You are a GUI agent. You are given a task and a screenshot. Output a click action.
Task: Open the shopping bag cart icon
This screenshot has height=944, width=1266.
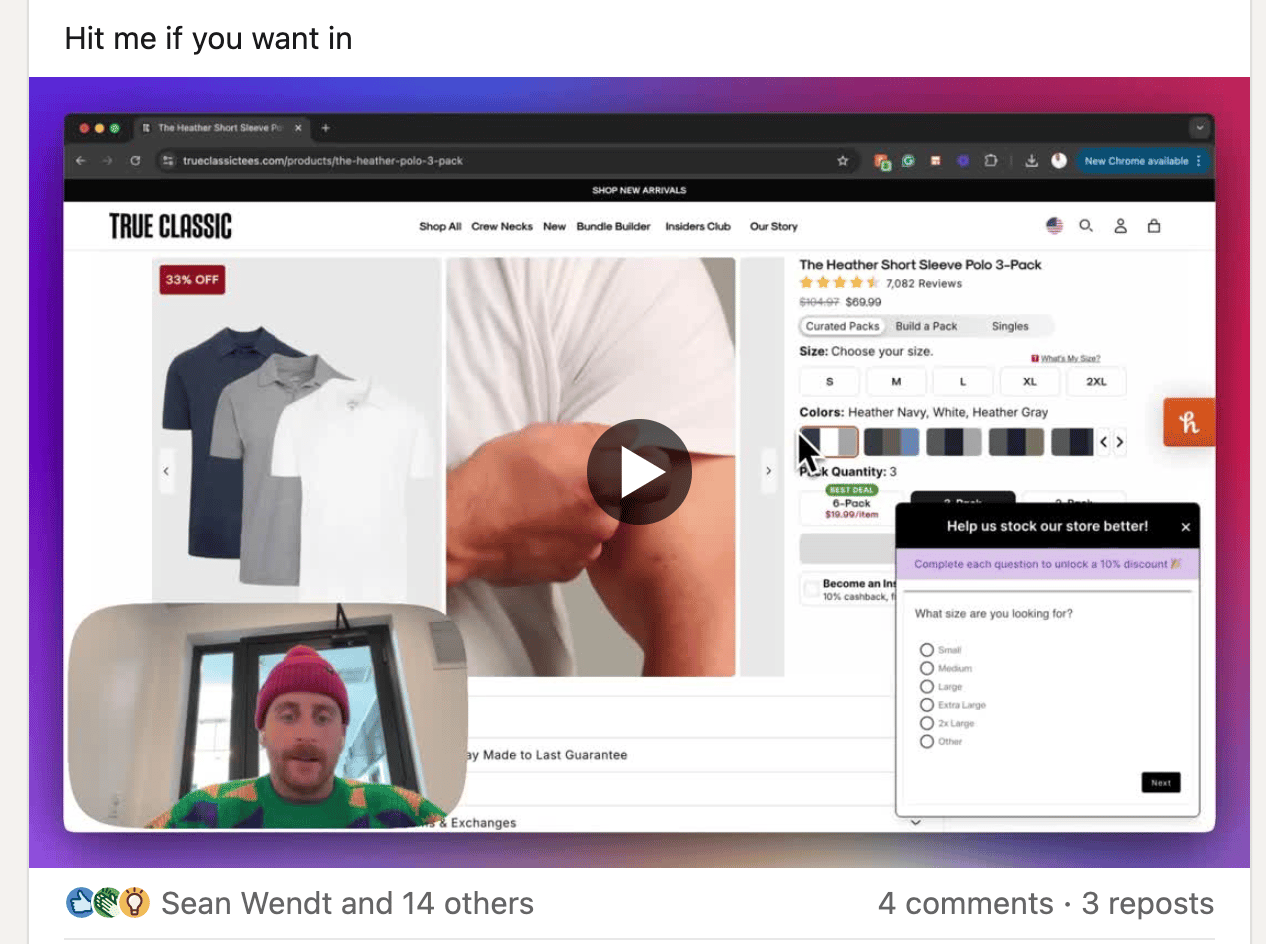[x=1154, y=226]
